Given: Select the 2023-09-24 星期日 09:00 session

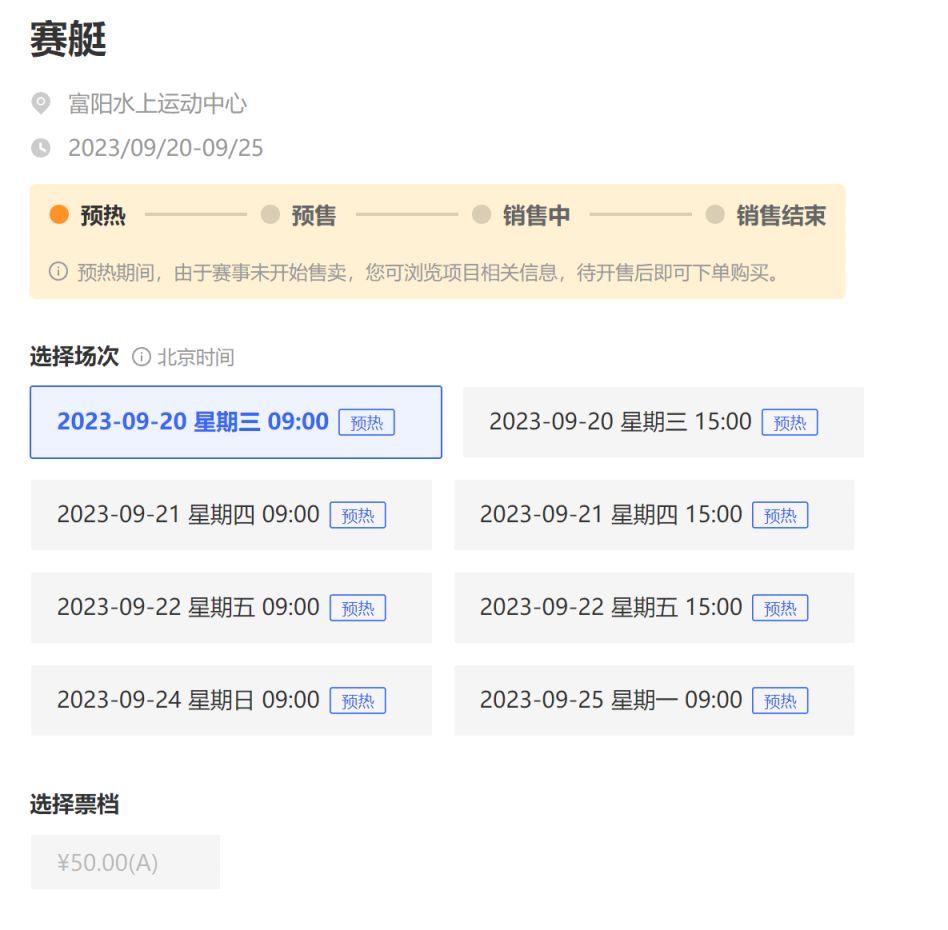Looking at the screenshot, I should pyautogui.click(x=231, y=700).
